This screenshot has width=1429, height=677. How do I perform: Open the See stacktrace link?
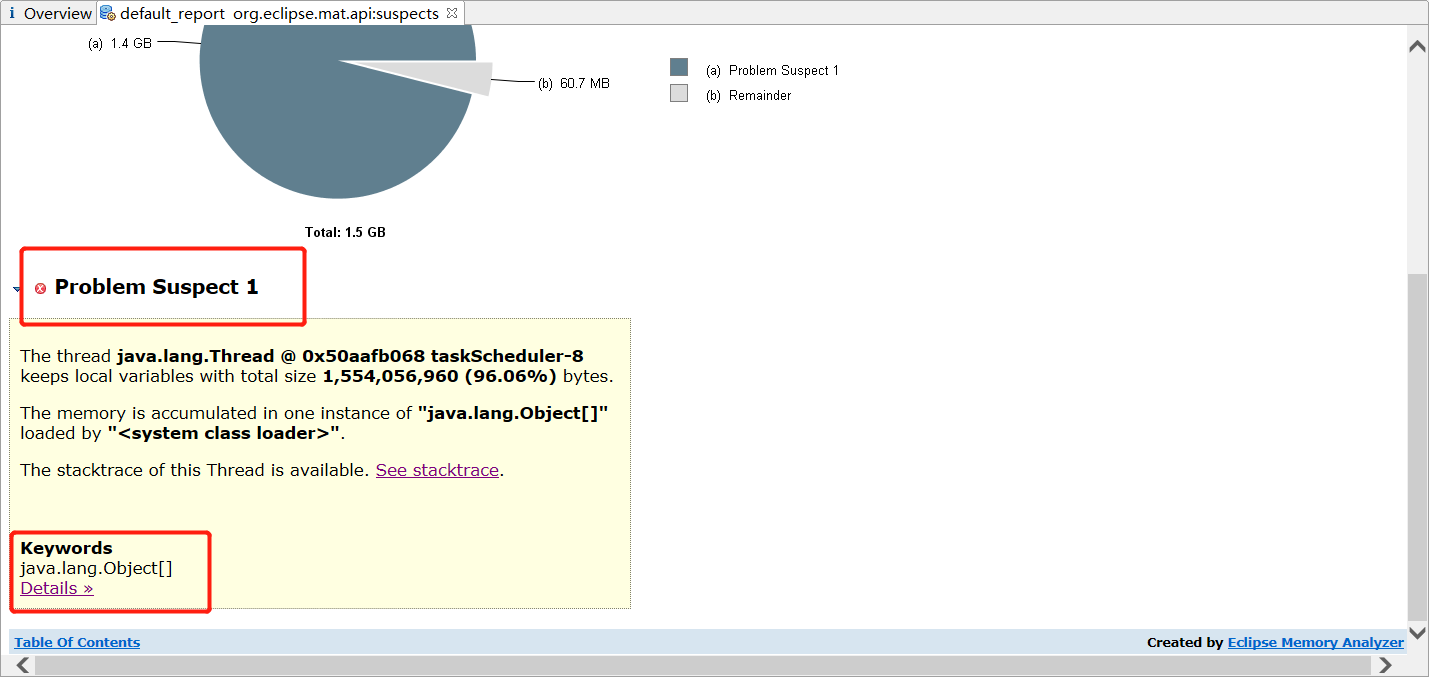coord(437,470)
